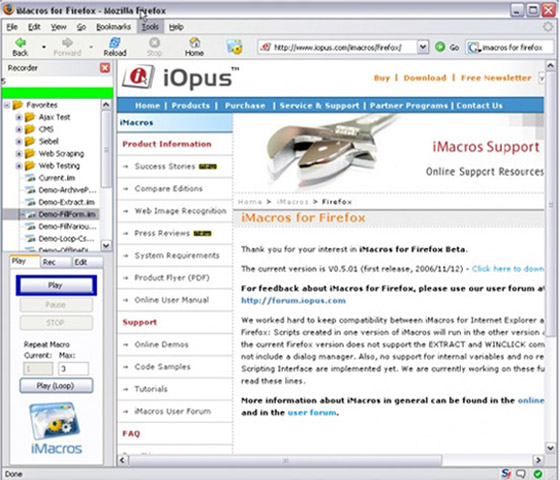Viewport: 560px width, 480px height.
Task: Click the green Go arrow icon
Action: (440, 47)
